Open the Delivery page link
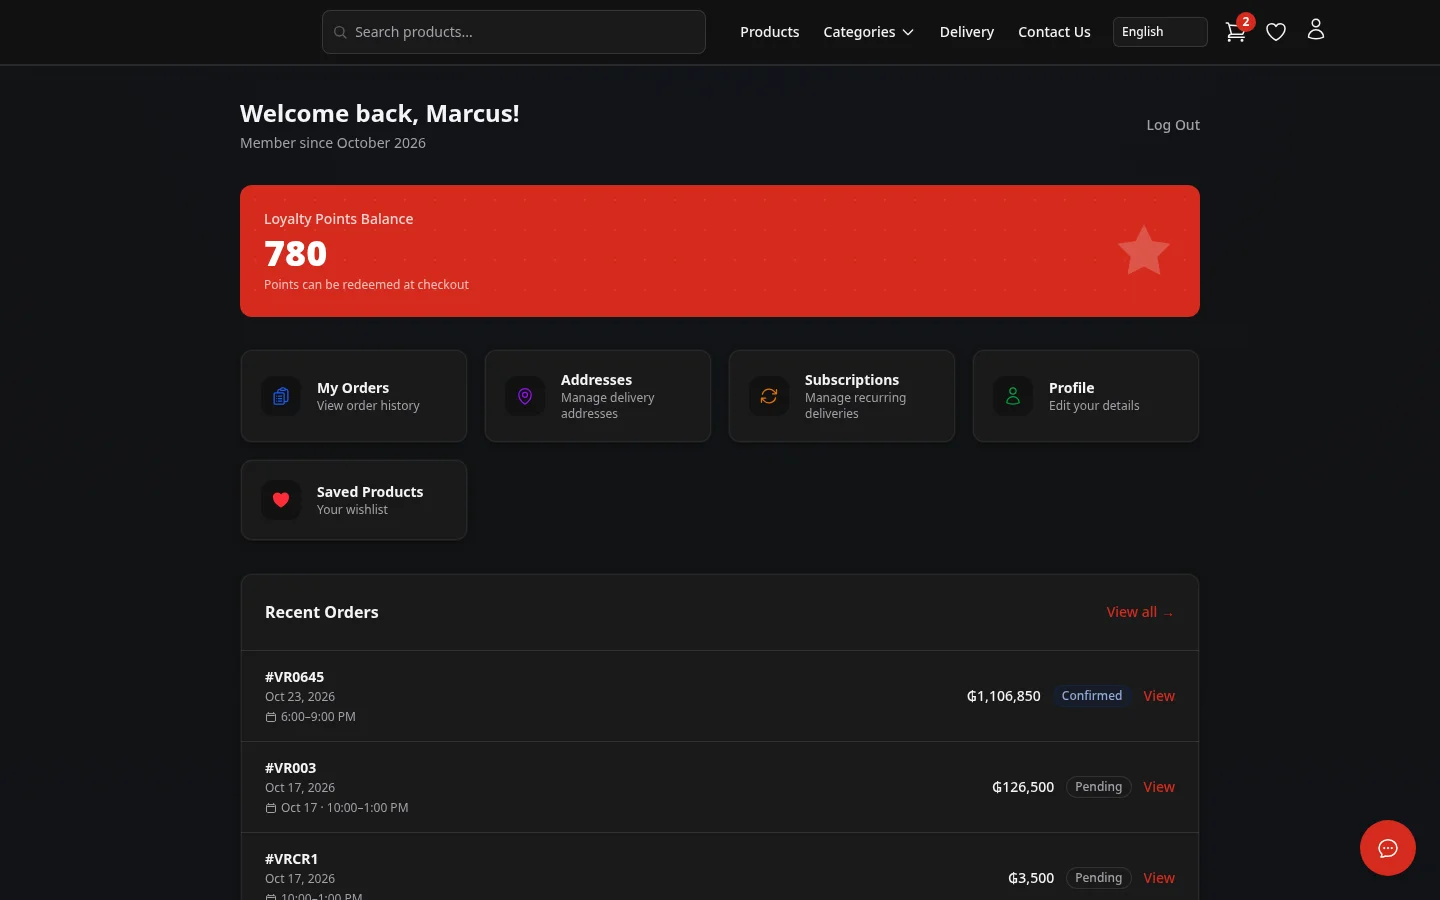1440x900 pixels. 967,32
